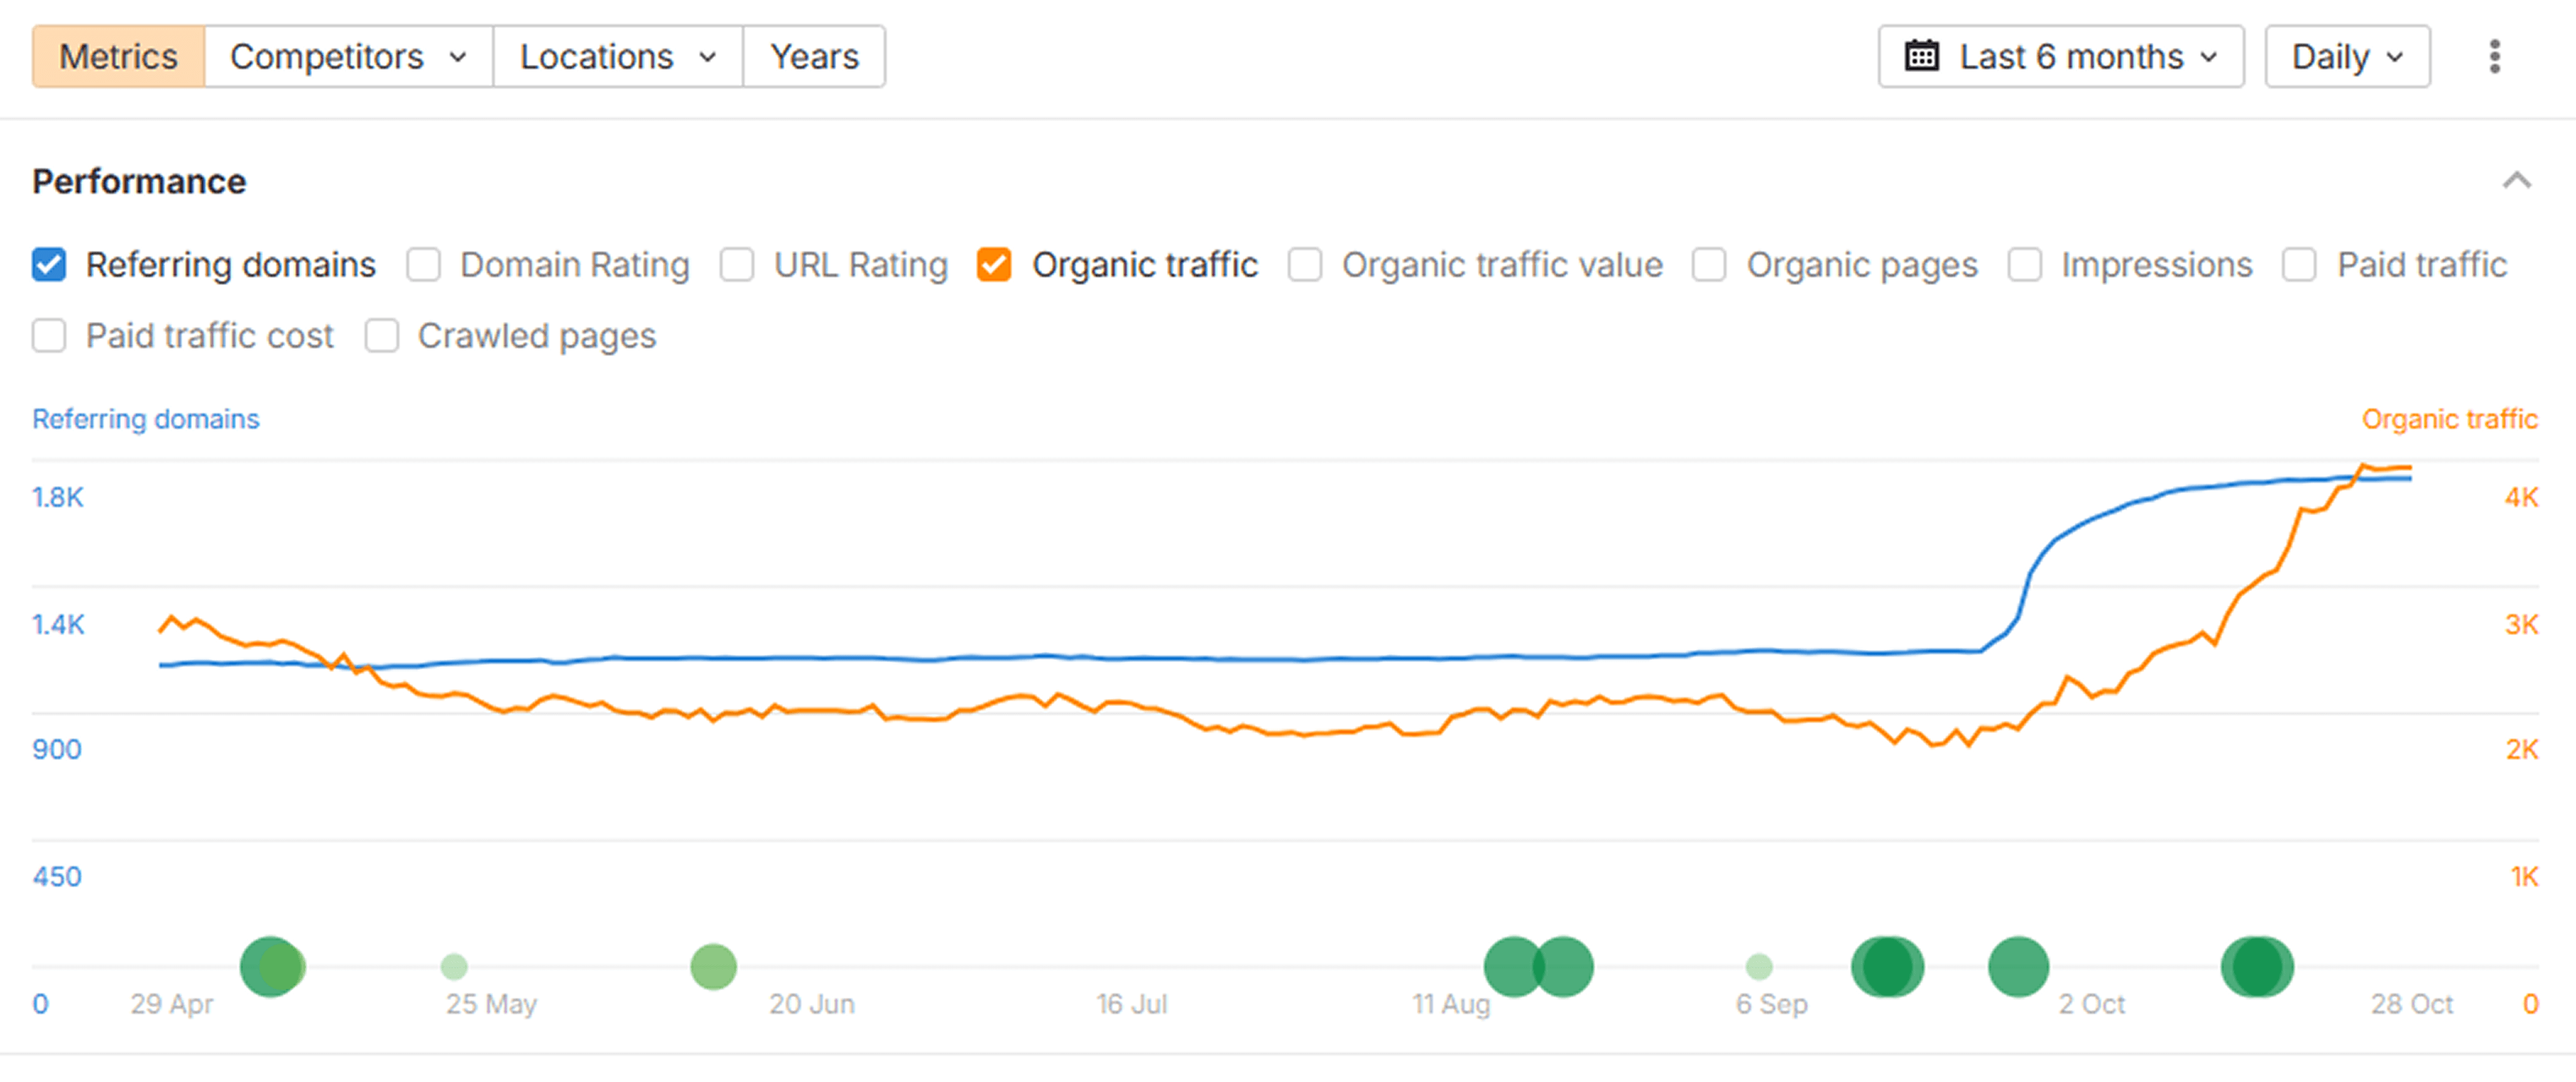This screenshot has height=1082, width=2576.
Task: Click the small event dot near 6 Sep
Action: 1758,966
